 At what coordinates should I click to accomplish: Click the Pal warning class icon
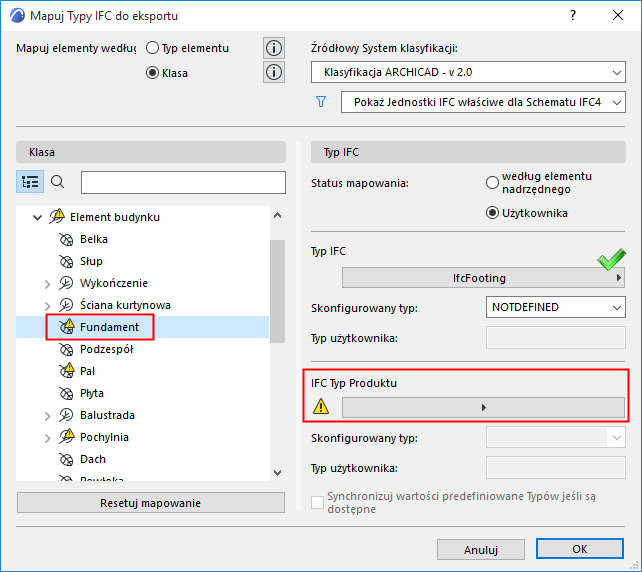tap(67, 371)
